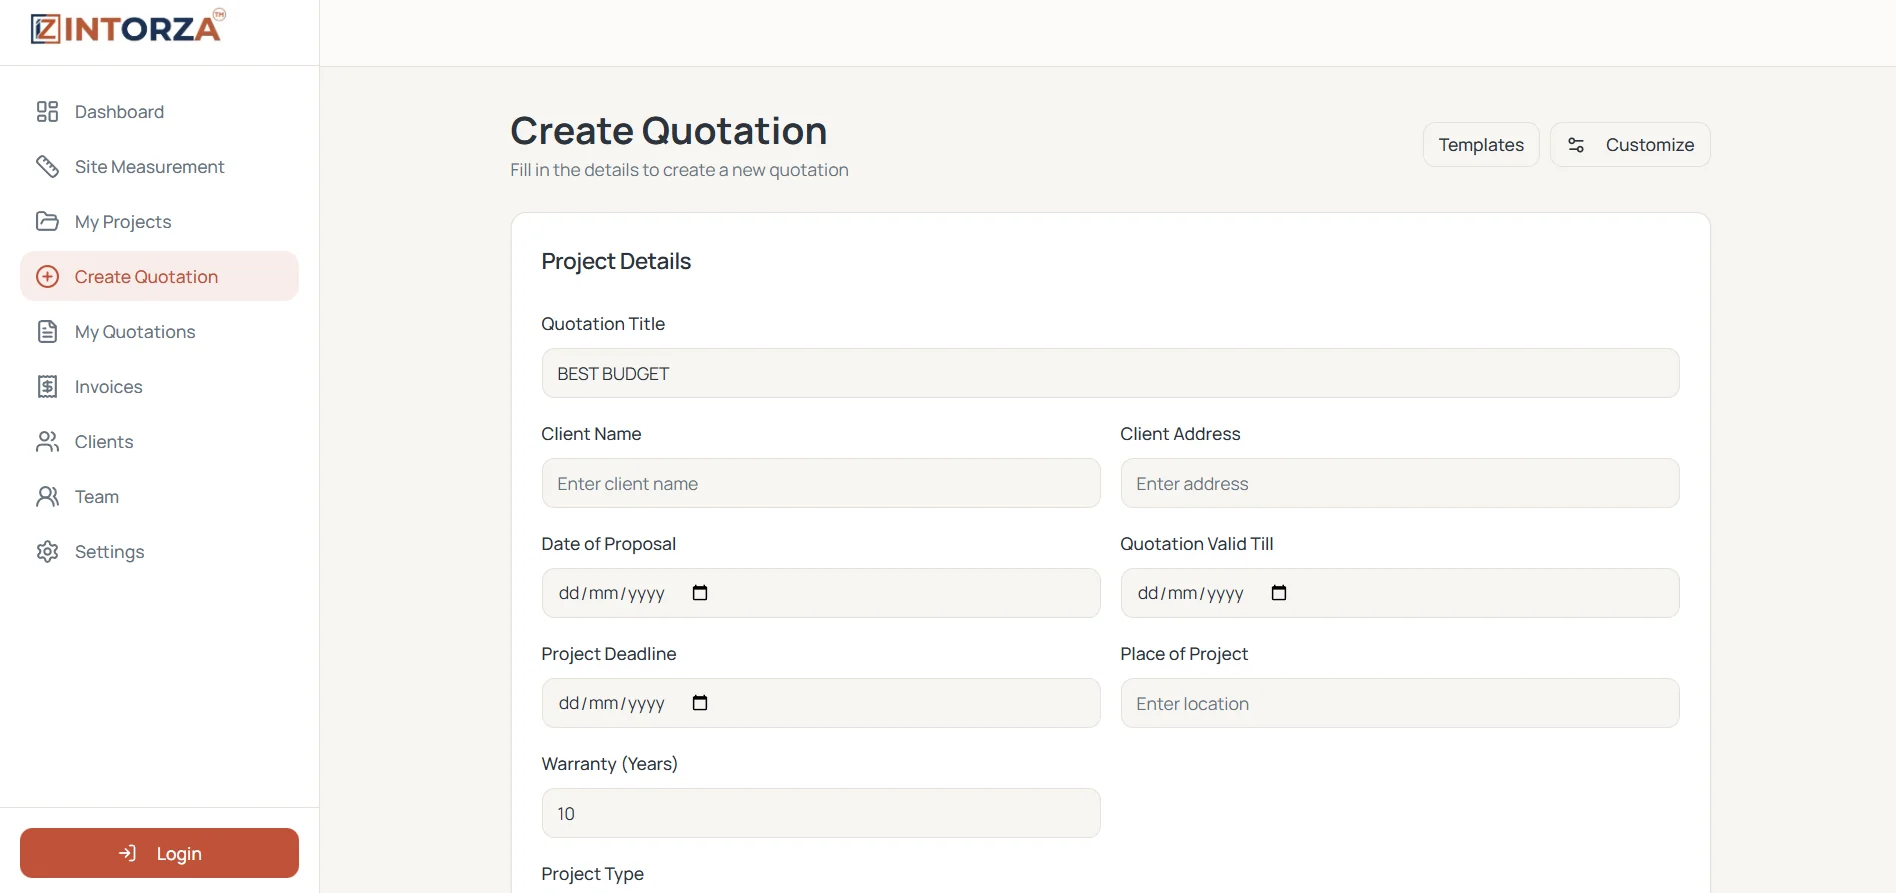Click the Dashboard grid icon
The width and height of the screenshot is (1896, 893).
point(47,111)
